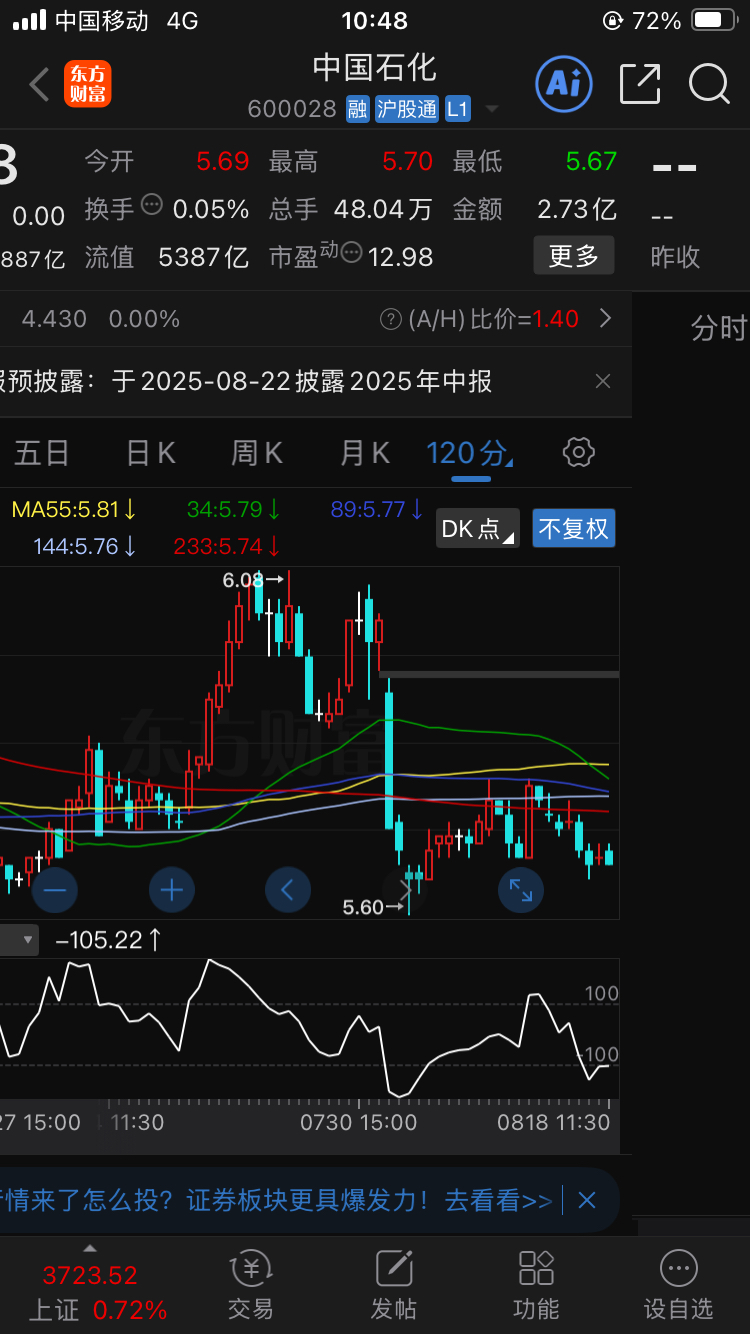This screenshot has width=750, height=1334.
Task: Open the 功能 functions menu
Action: [x=536, y=1285]
